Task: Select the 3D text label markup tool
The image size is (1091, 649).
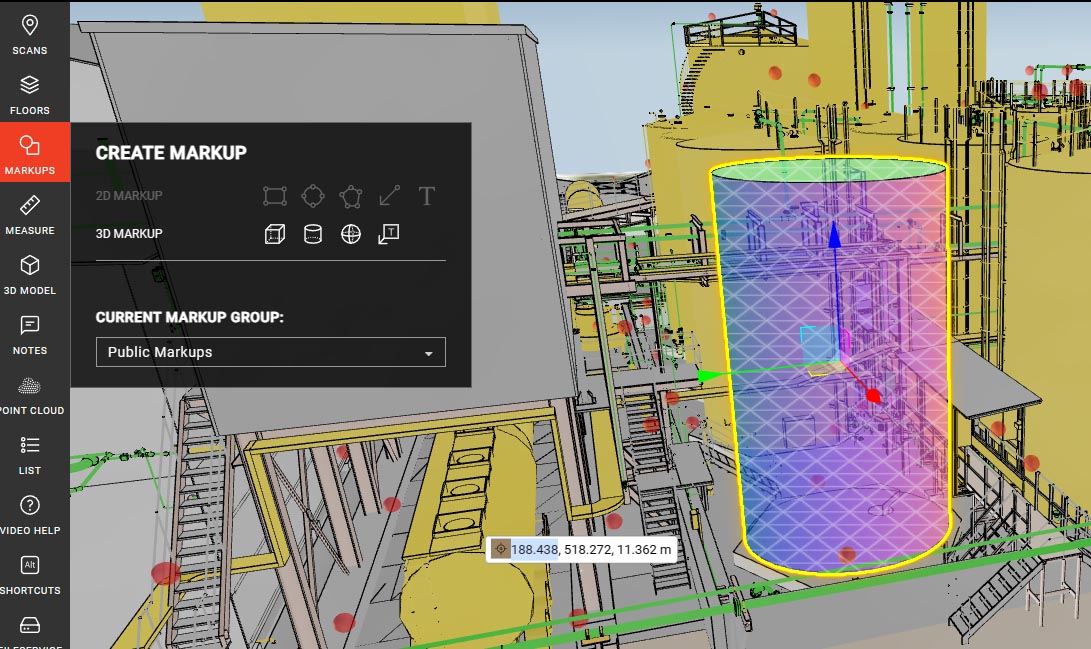Action: (388, 234)
